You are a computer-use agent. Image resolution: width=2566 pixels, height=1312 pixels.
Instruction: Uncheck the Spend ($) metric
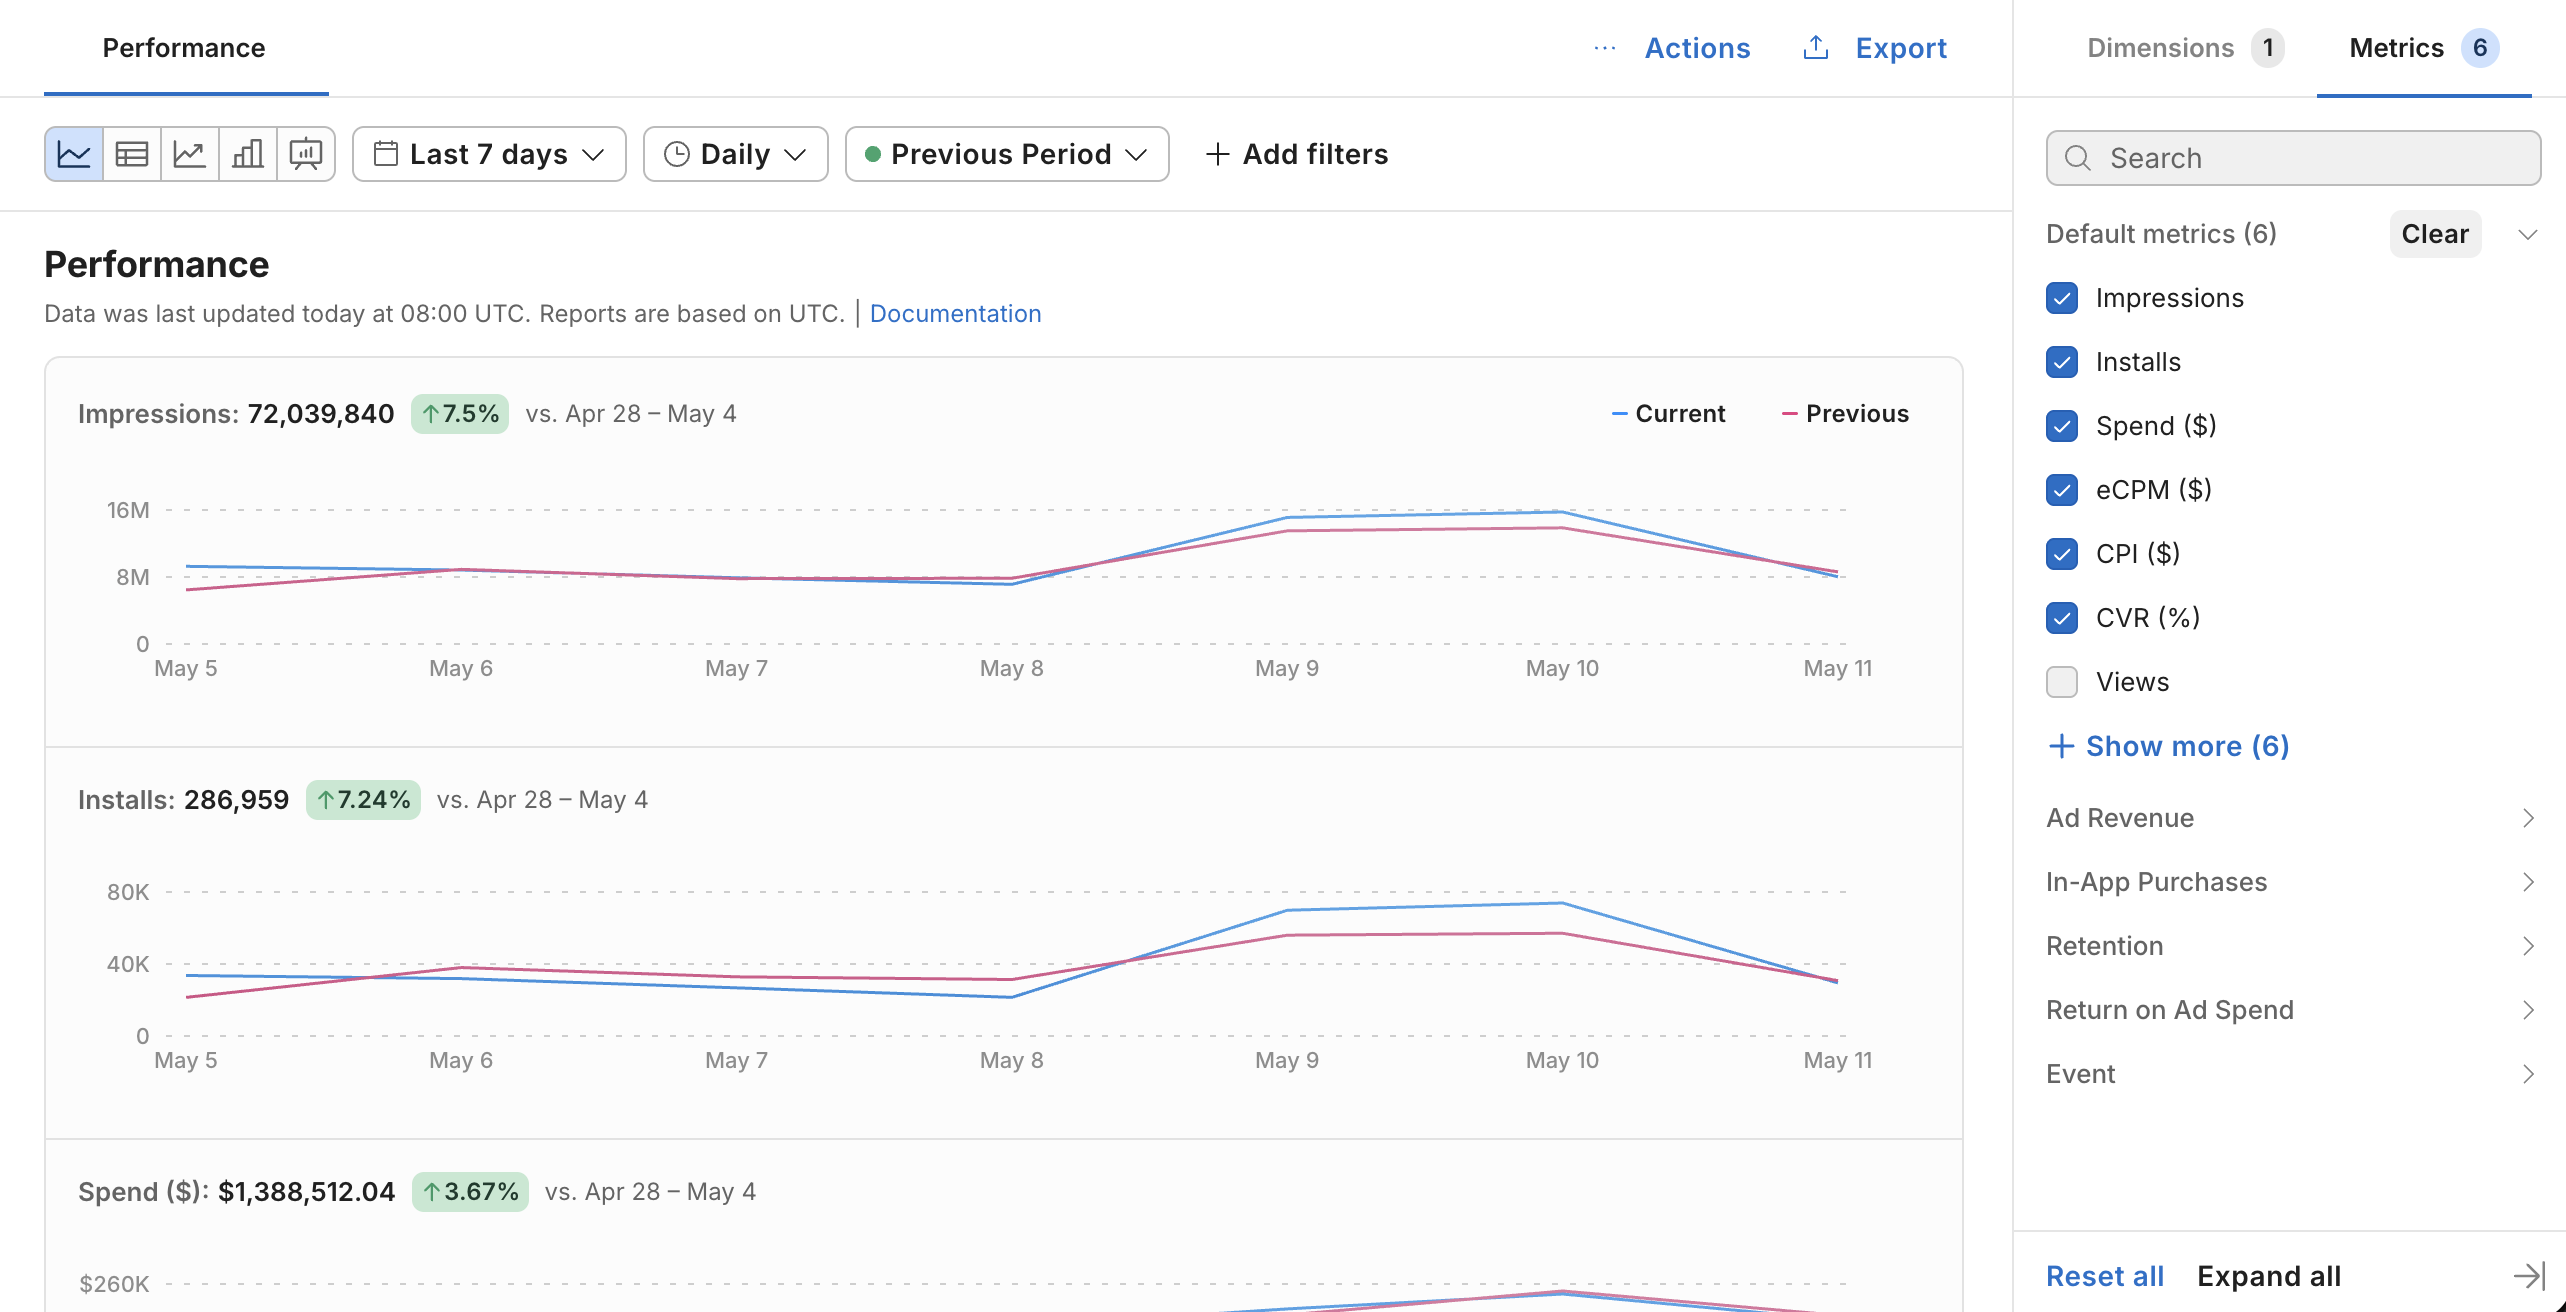(x=2062, y=426)
